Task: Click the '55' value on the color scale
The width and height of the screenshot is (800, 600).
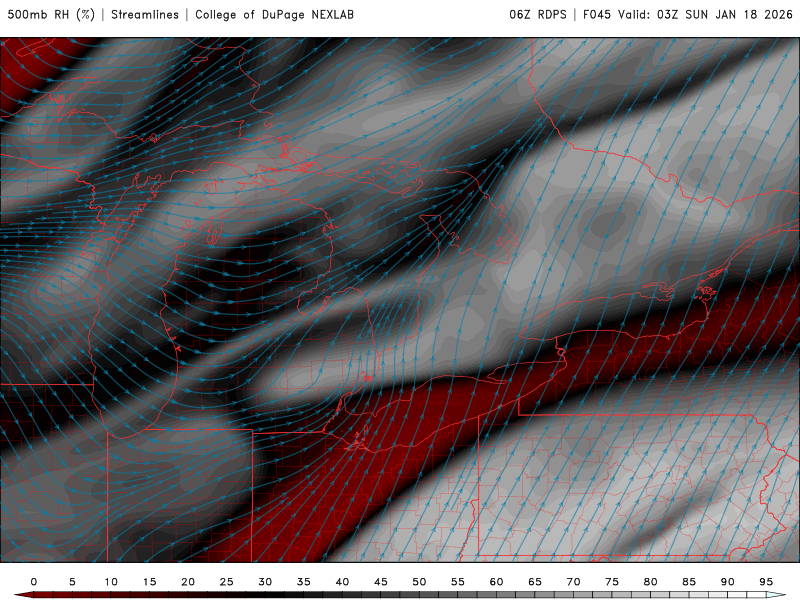Action: [x=458, y=582]
